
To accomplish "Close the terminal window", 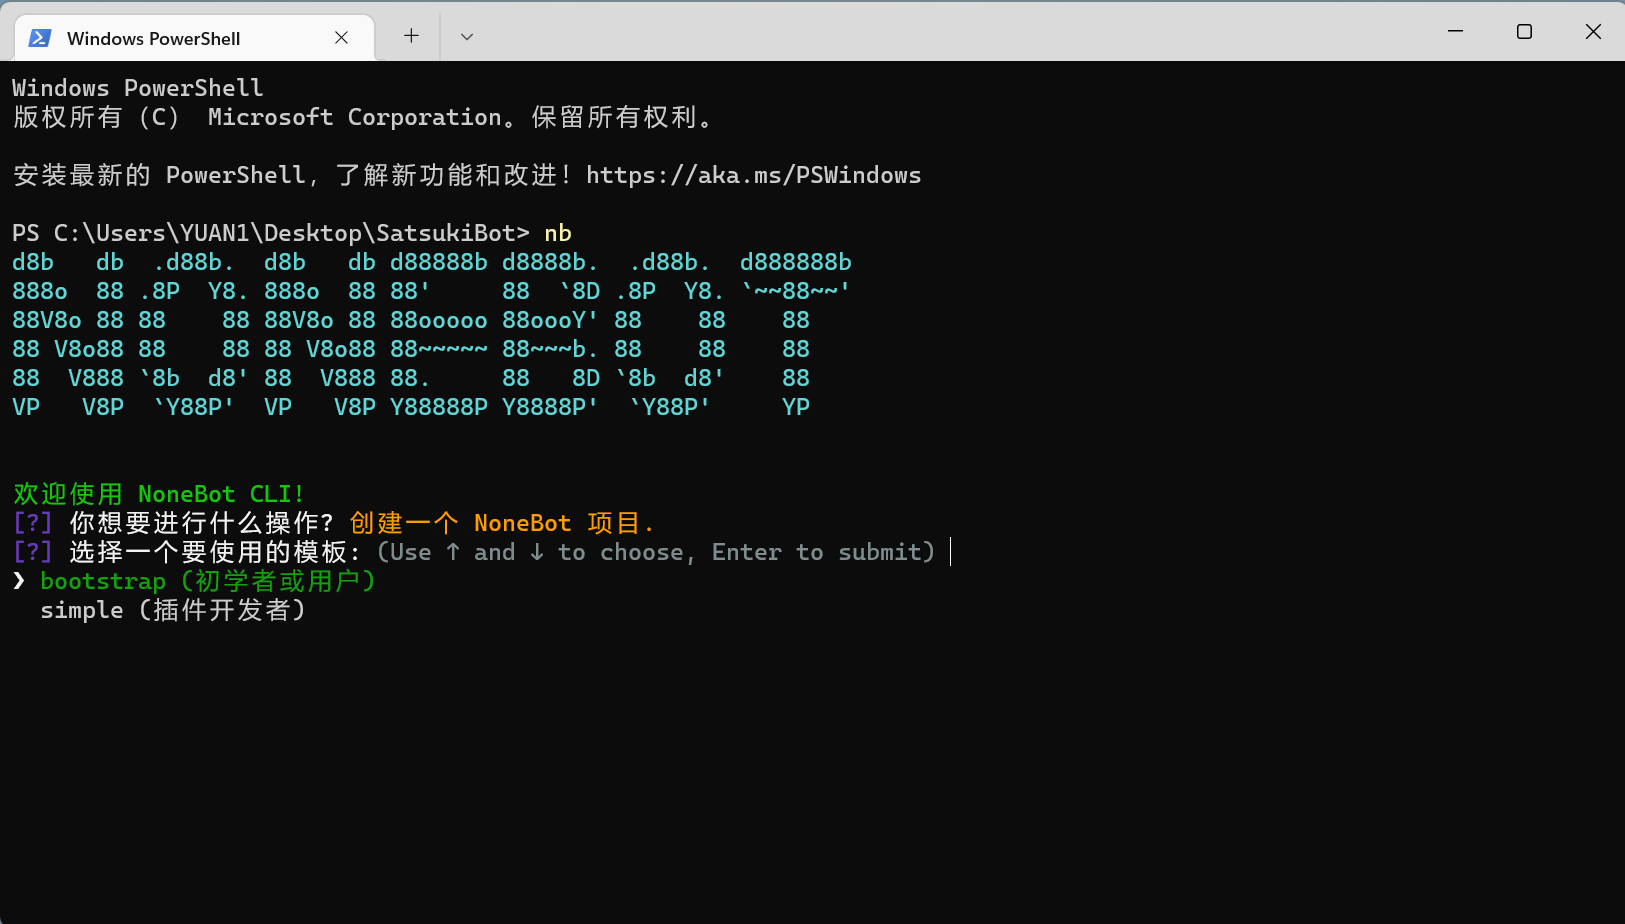I will 1593,32.
